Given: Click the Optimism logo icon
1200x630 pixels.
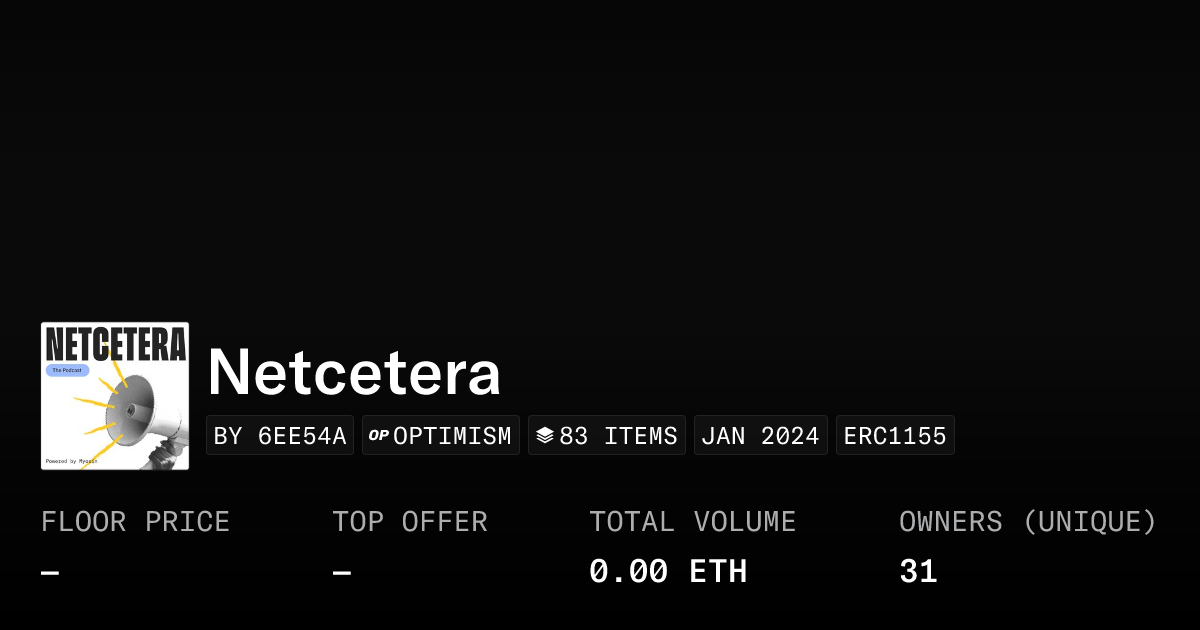Looking at the screenshot, I should [x=378, y=435].
